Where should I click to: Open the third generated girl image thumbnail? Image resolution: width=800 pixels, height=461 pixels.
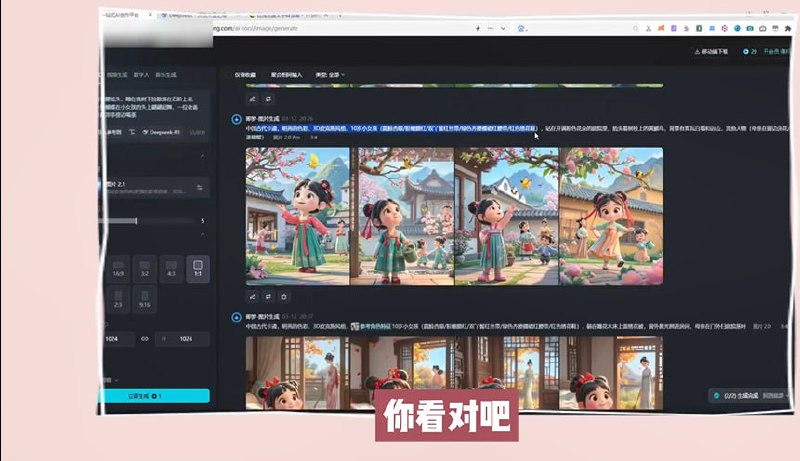[506, 214]
